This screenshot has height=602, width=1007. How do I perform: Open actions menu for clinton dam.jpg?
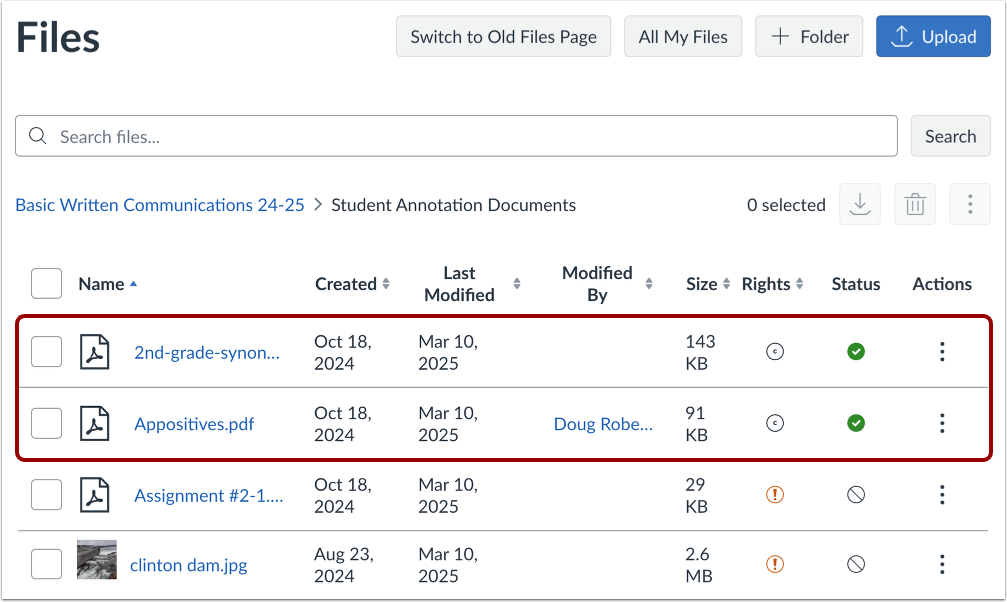coord(941,564)
